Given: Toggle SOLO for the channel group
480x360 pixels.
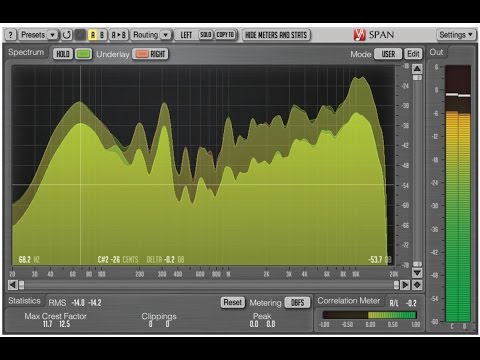Looking at the screenshot, I should [x=206, y=35].
